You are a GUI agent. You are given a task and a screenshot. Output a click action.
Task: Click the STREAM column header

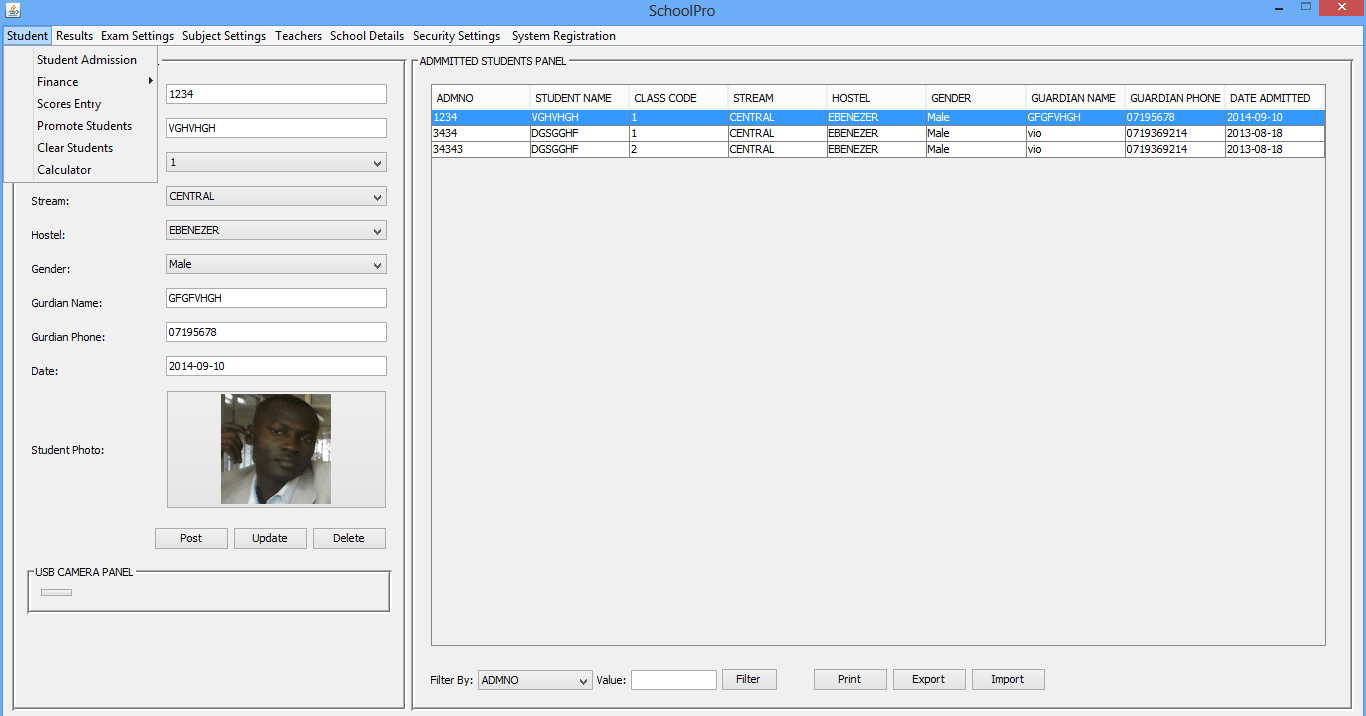778,98
